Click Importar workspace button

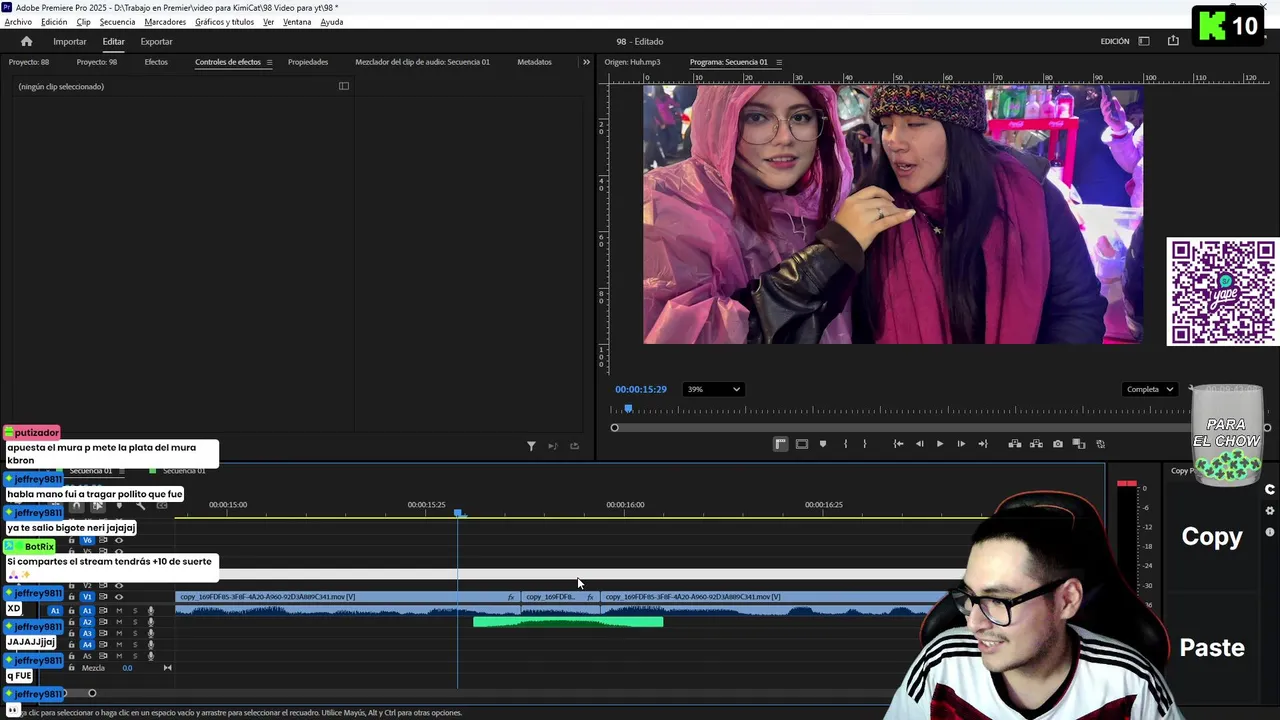coord(70,41)
